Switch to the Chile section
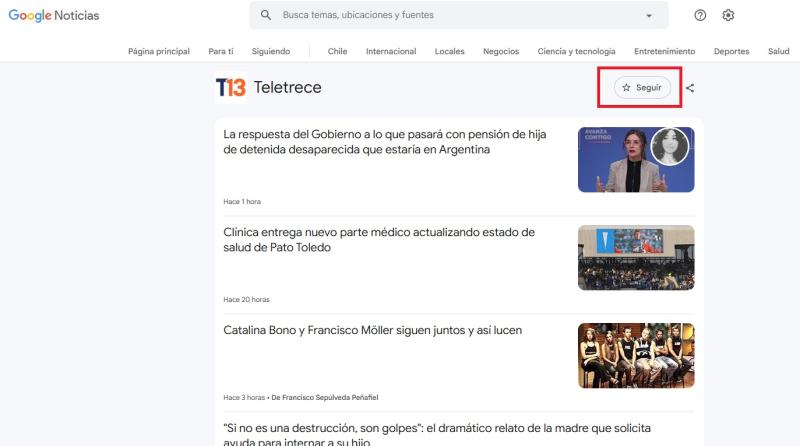800x446 pixels. click(x=337, y=52)
